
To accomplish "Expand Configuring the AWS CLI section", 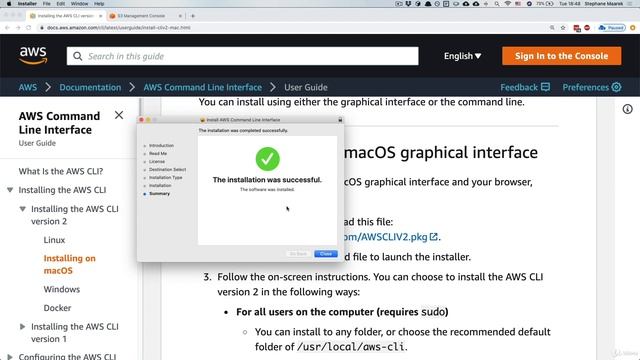I will point(10,356).
